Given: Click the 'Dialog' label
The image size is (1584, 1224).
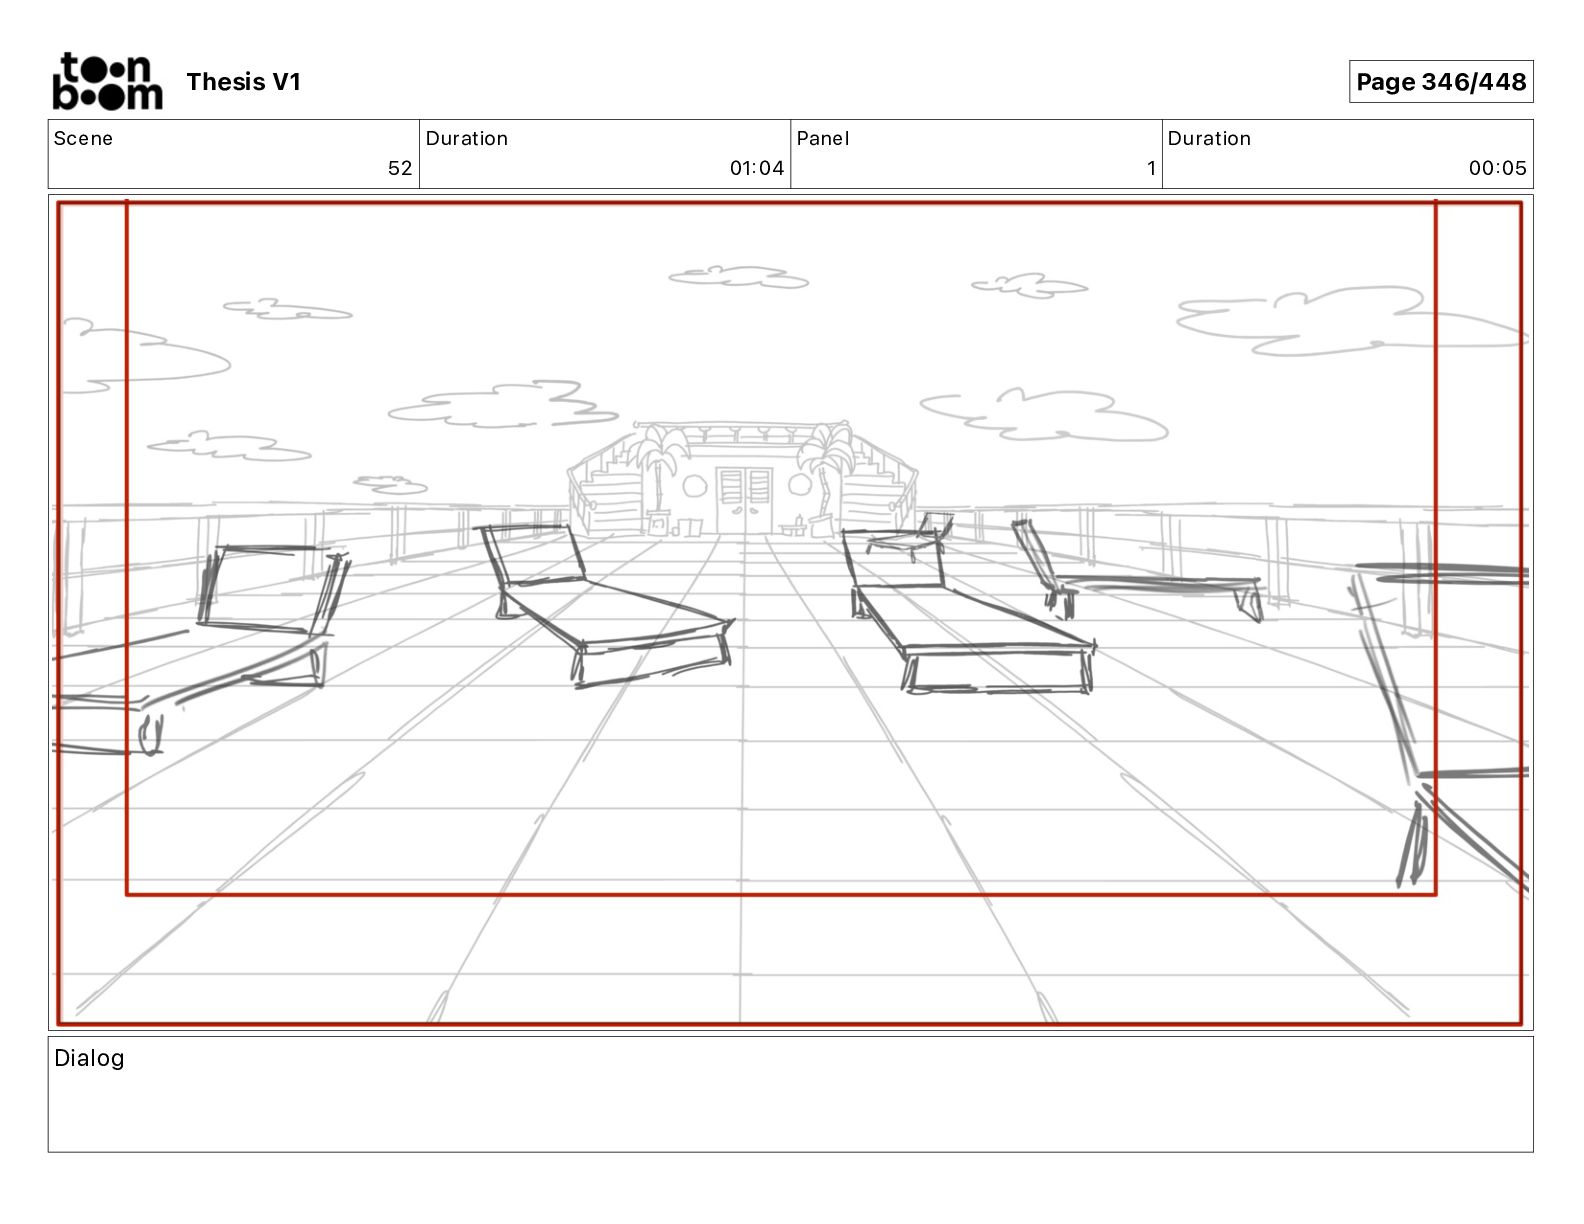Looking at the screenshot, I should (89, 1058).
